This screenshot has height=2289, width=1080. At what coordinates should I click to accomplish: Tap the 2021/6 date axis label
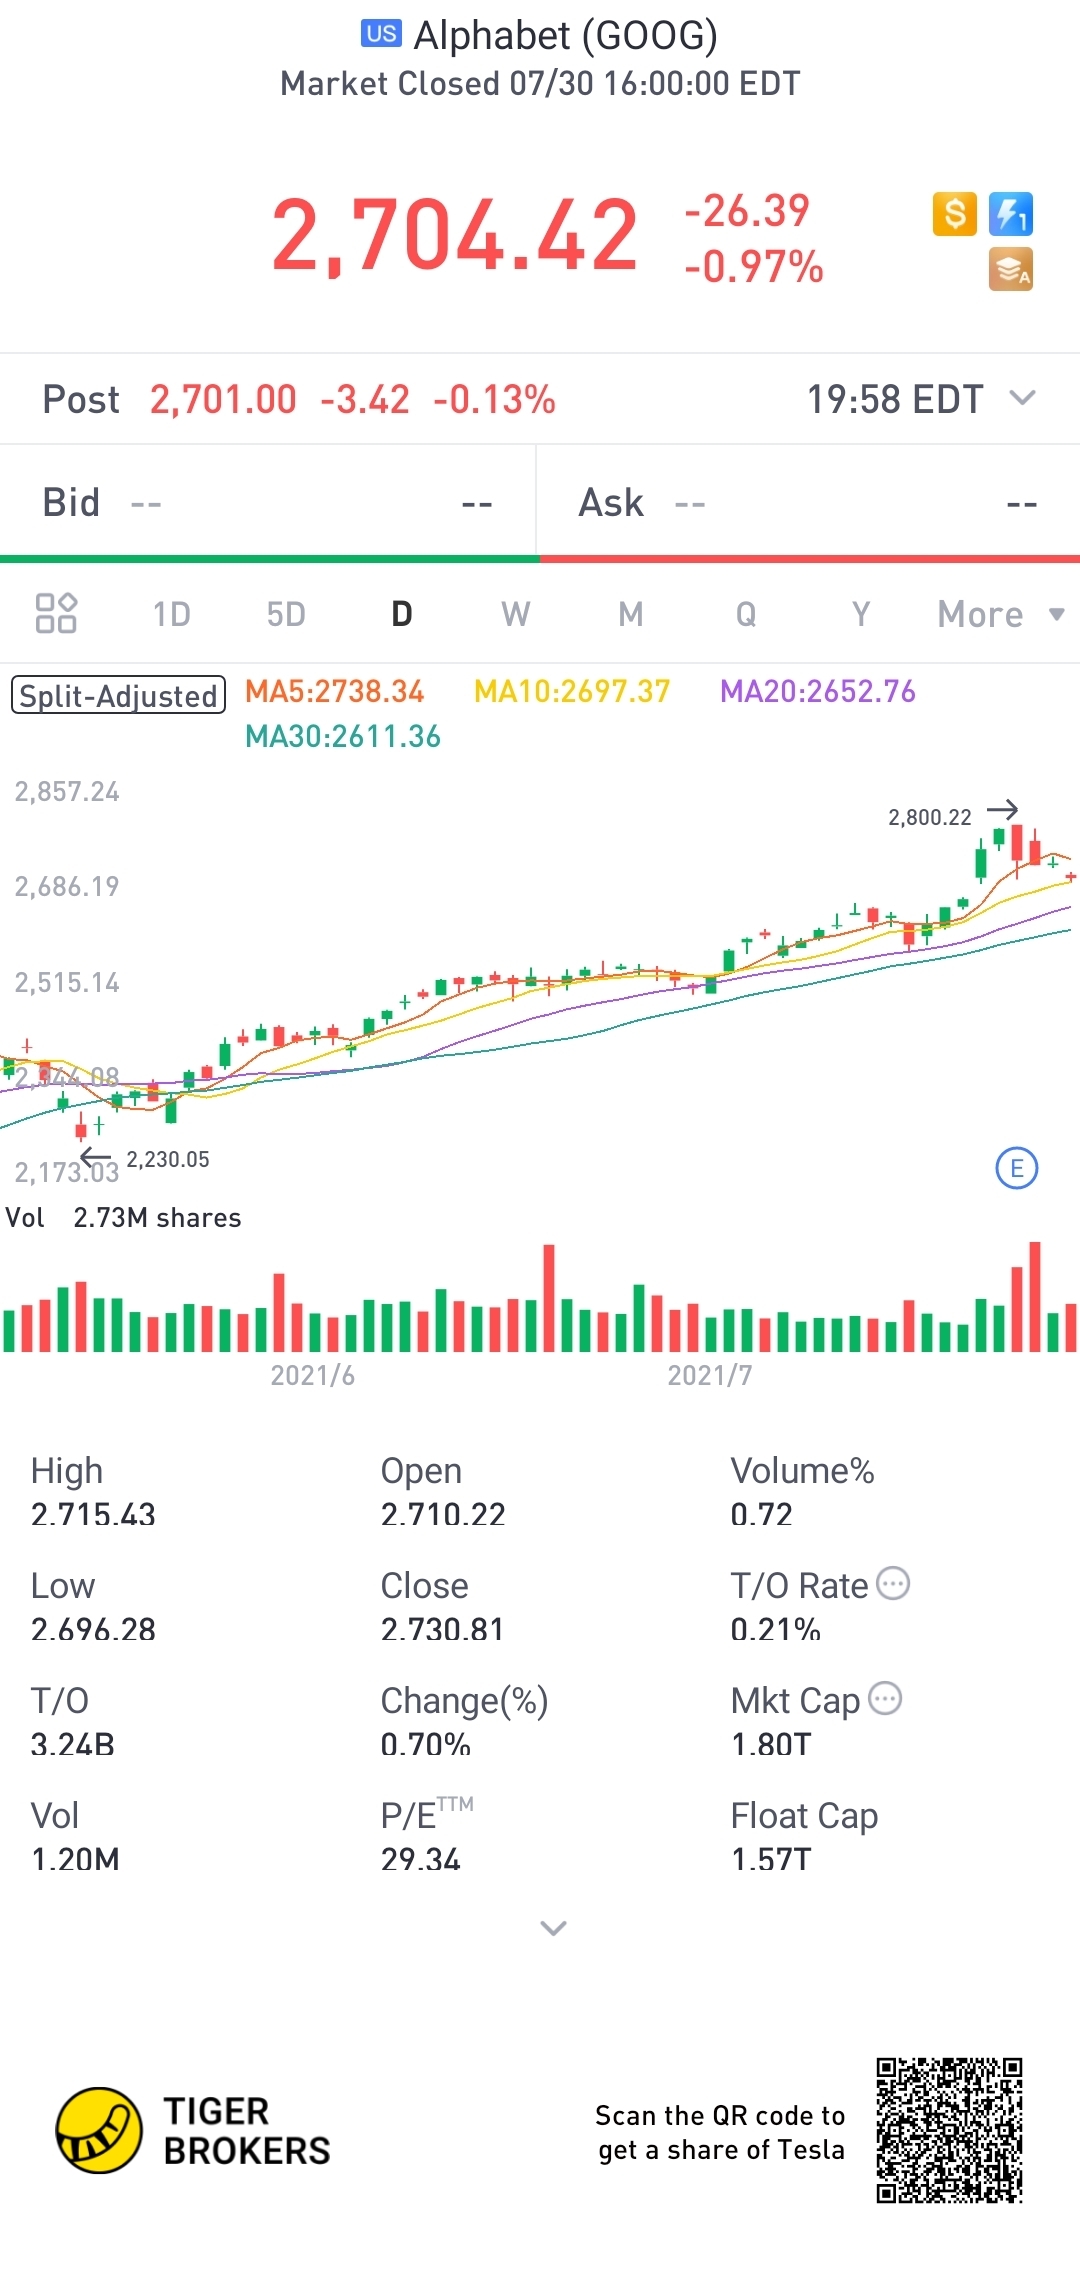point(313,1375)
